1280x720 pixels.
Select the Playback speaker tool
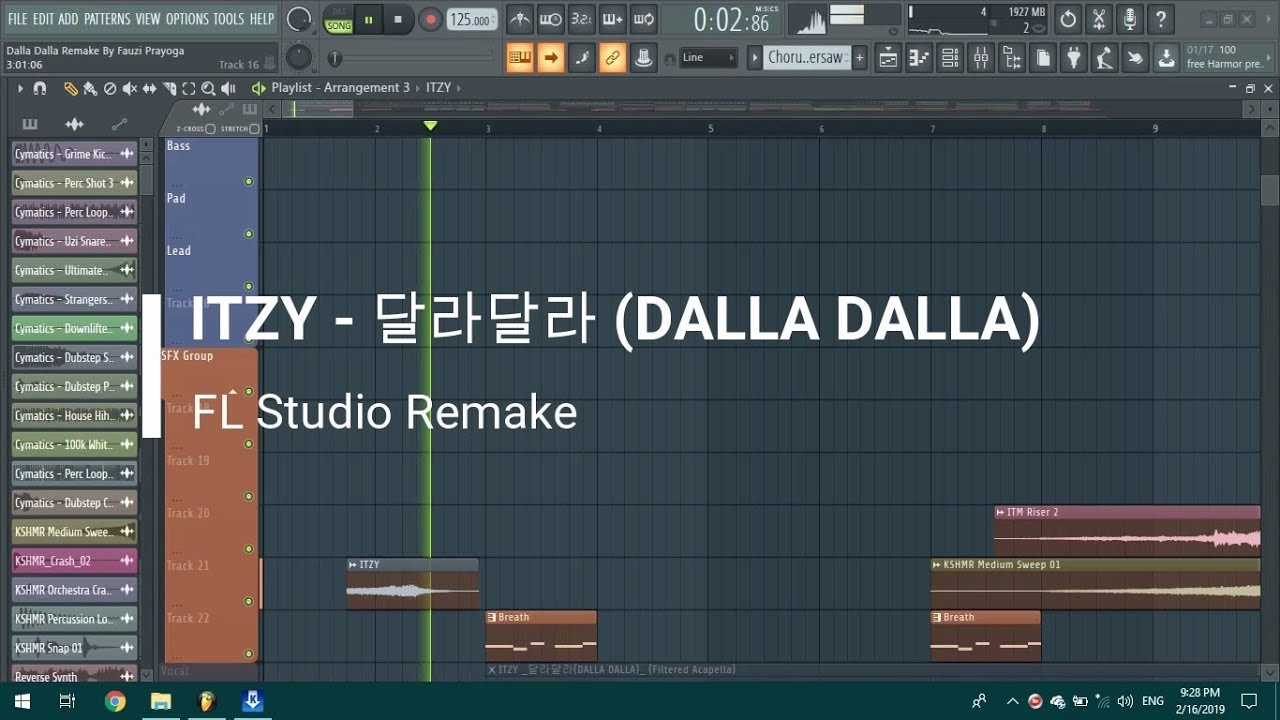[227, 88]
